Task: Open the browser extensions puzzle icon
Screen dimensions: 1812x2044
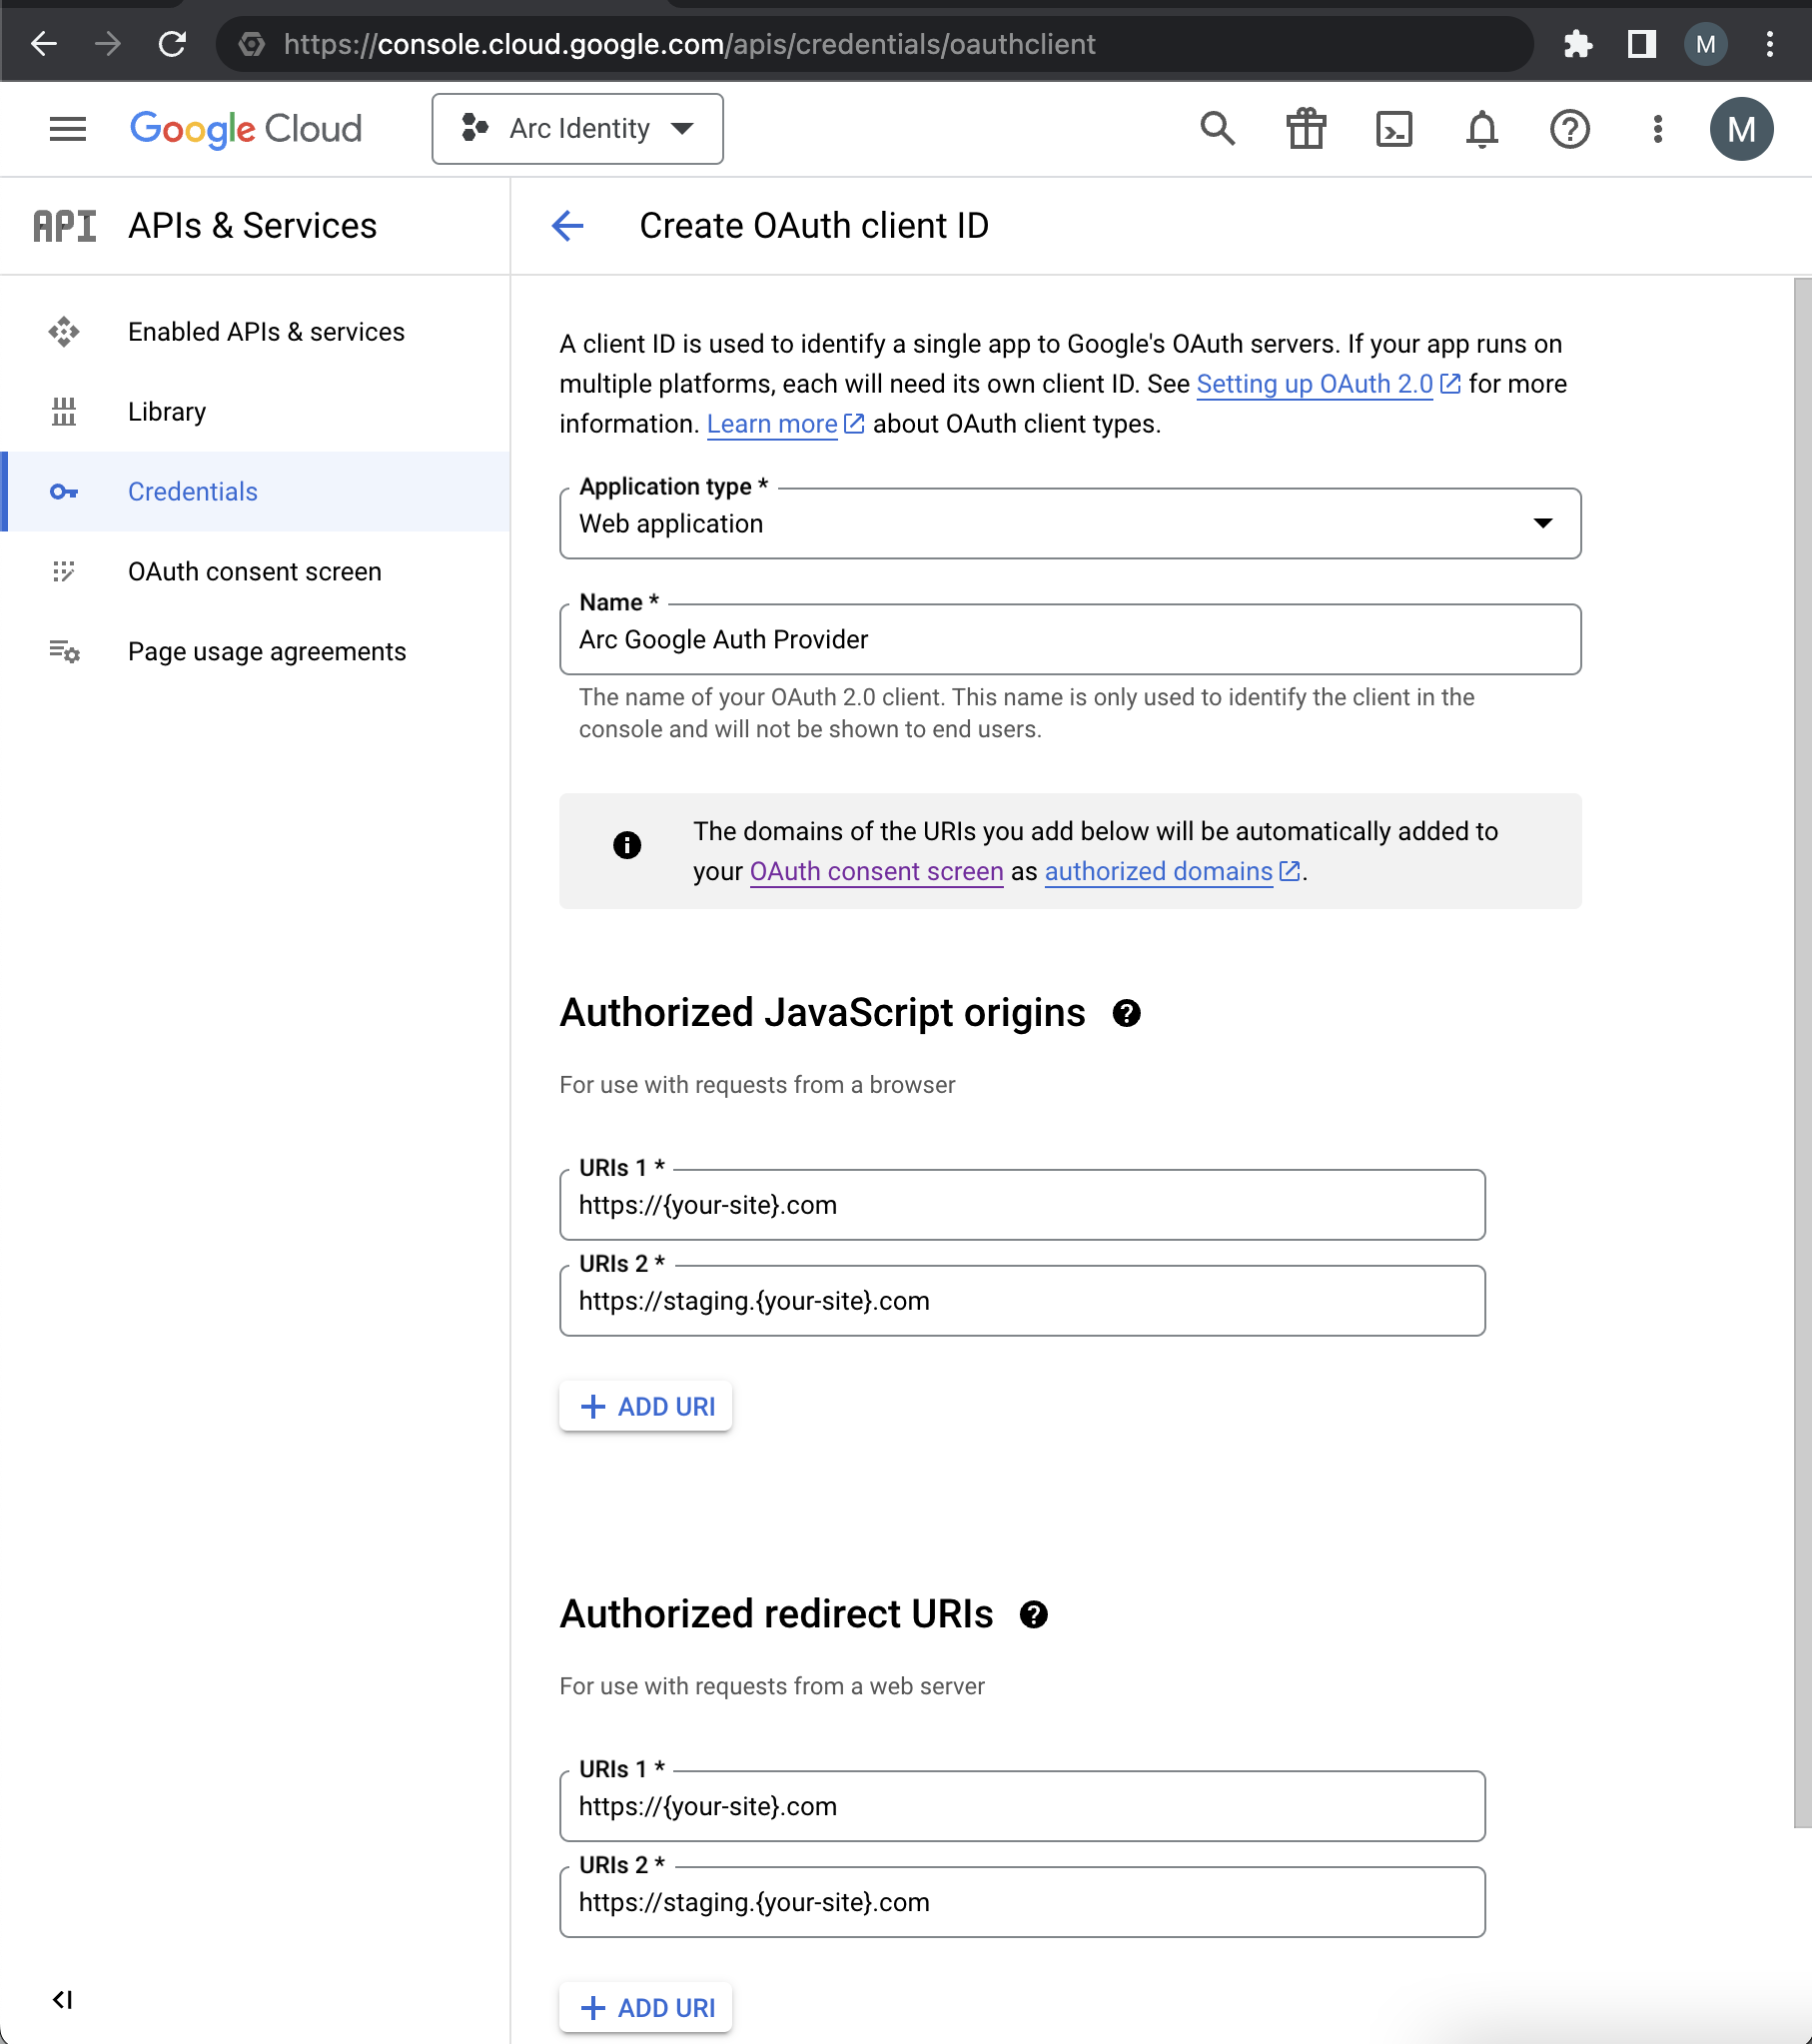Action: pyautogui.click(x=1578, y=44)
